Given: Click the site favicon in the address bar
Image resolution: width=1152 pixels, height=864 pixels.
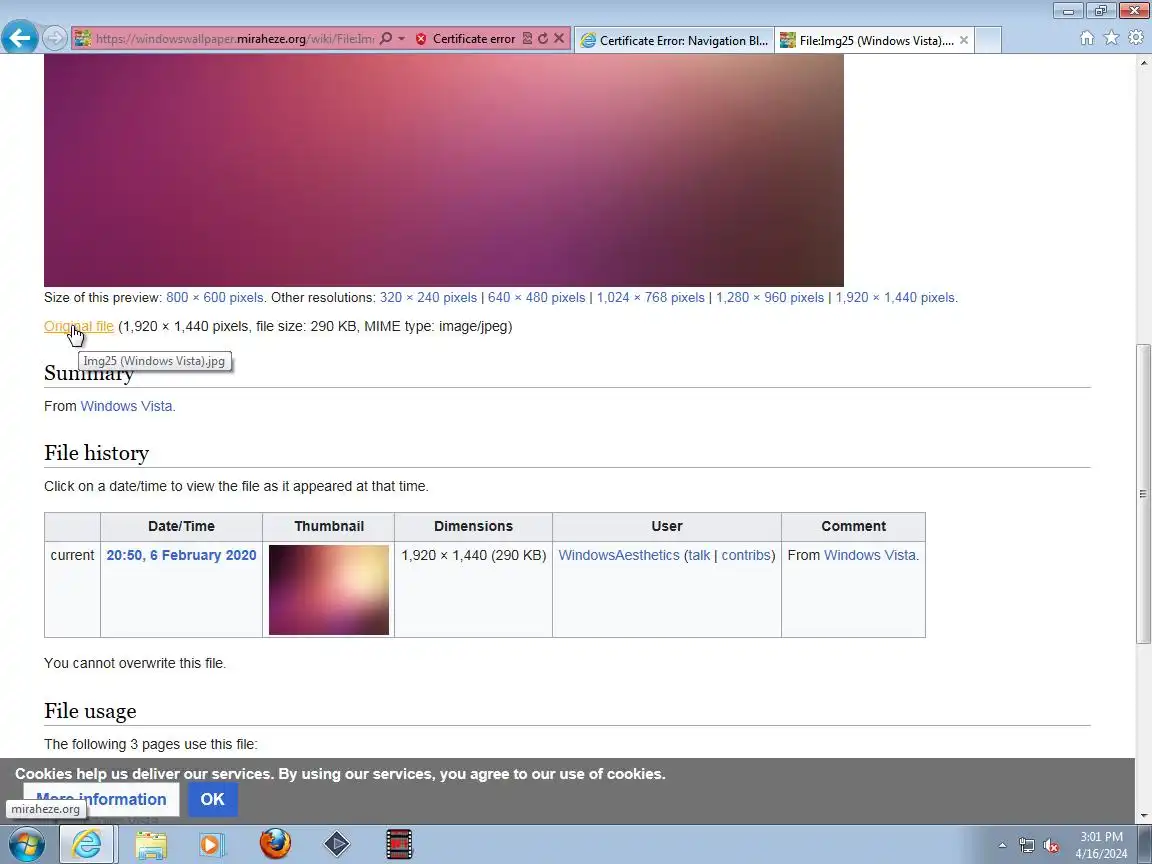Looking at the screenshot, I should [83, 38].
